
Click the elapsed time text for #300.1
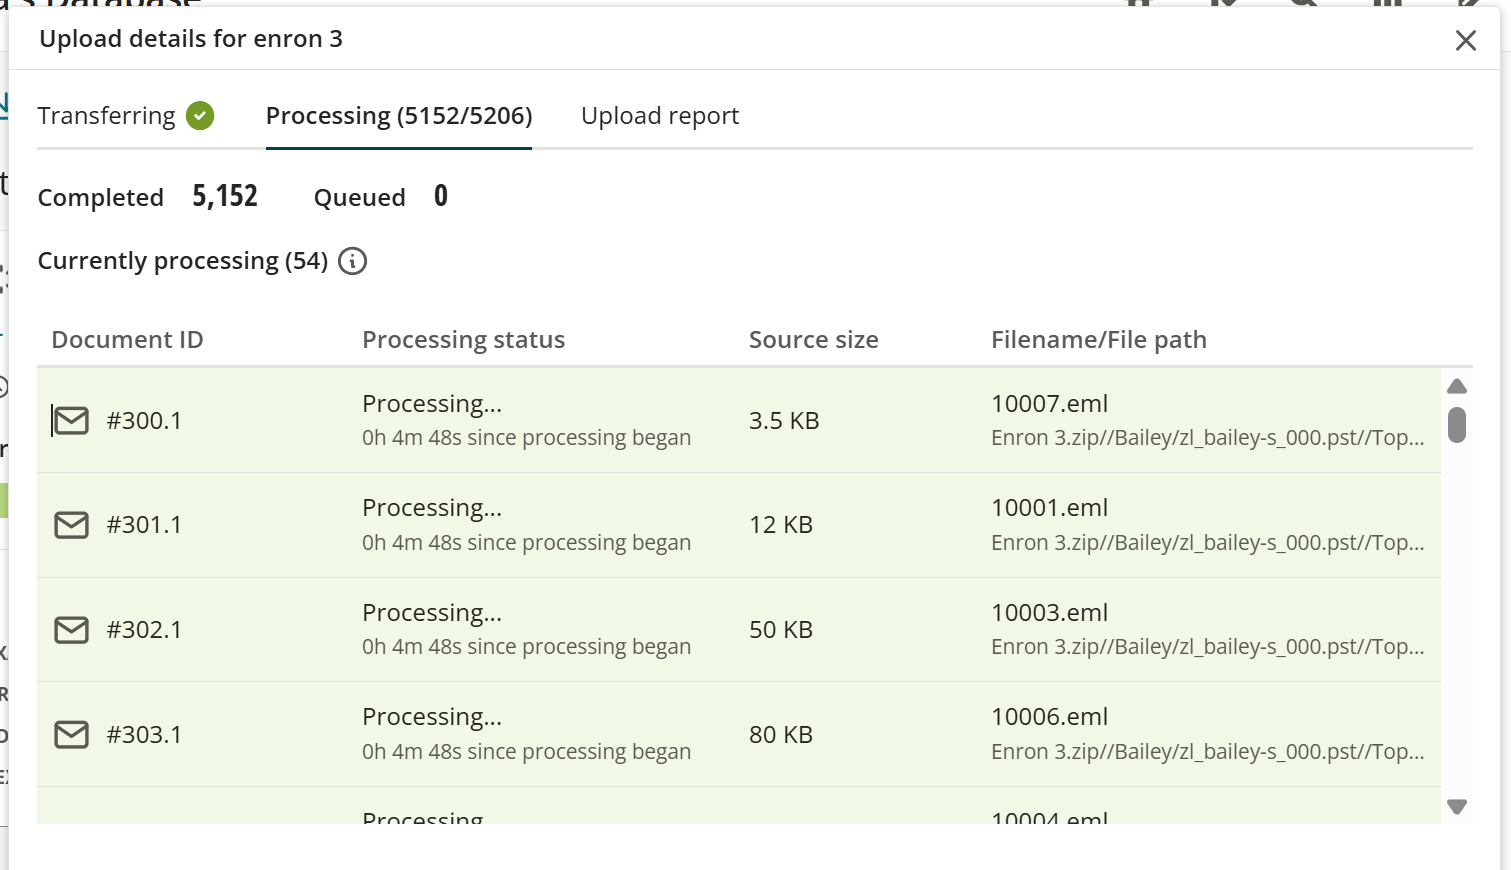coord(526,438)
